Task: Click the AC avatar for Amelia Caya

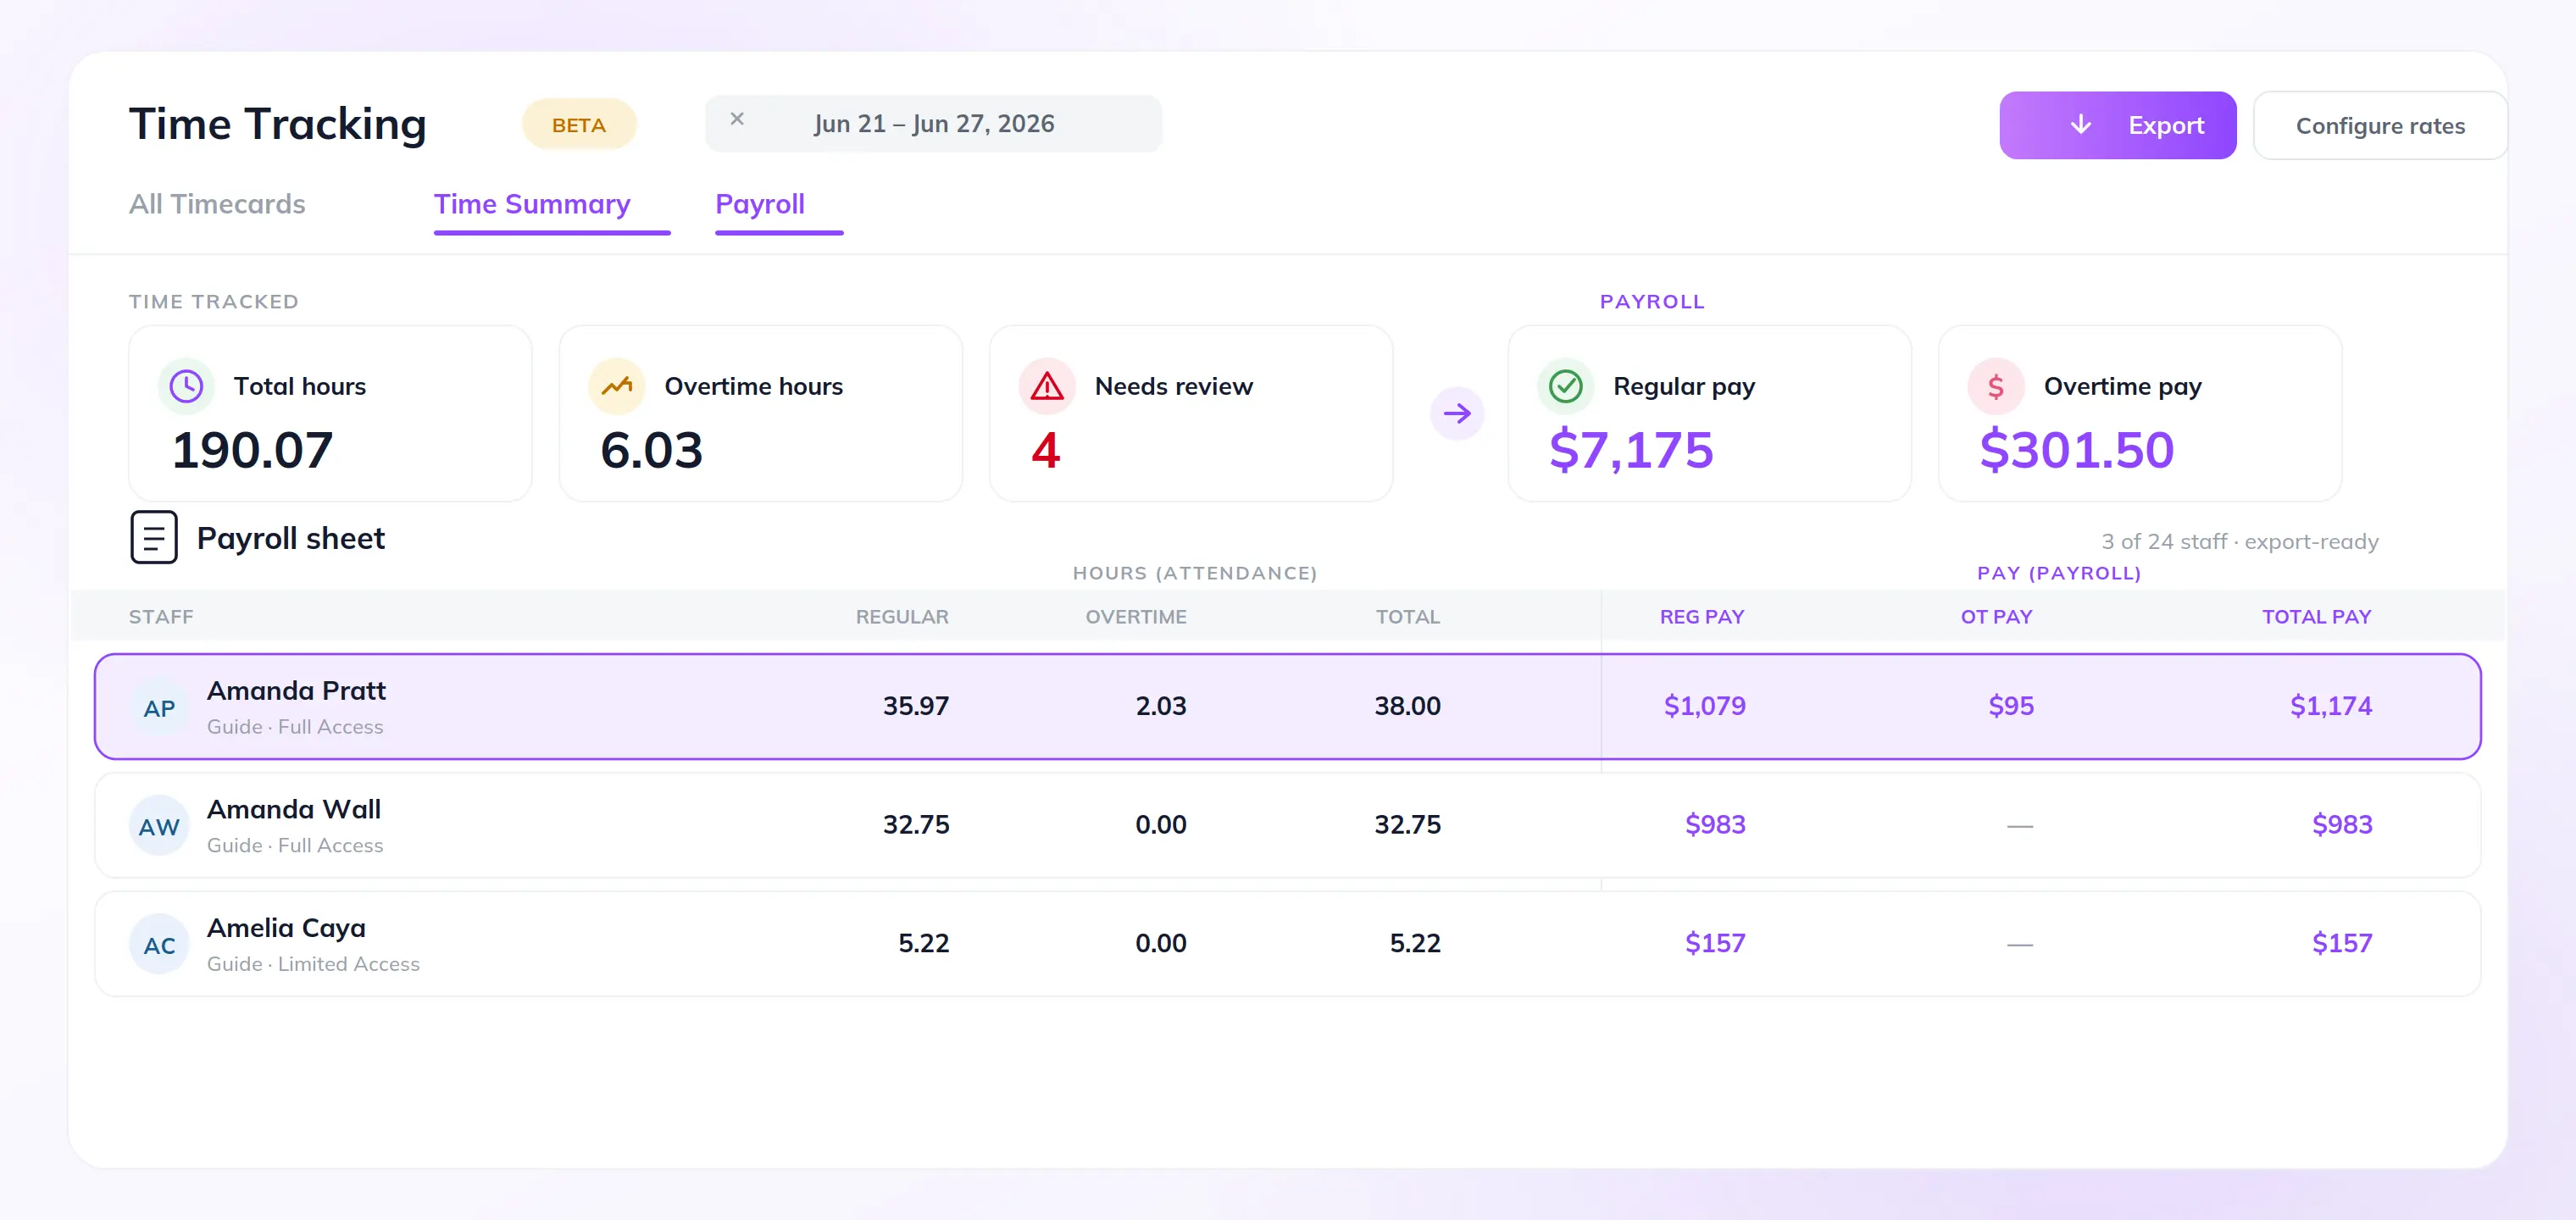Action: pyautogui.click(x=159, y=945)
